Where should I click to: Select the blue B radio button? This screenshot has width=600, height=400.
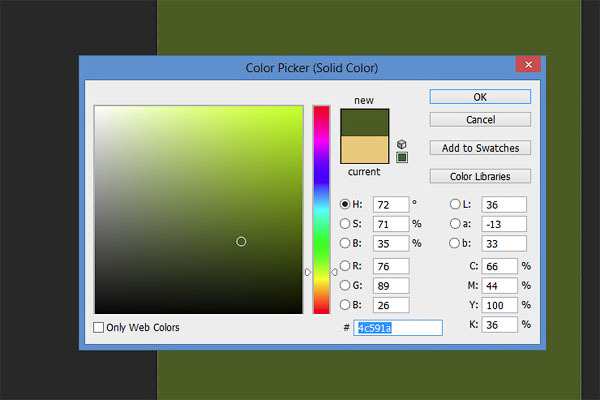(345, 305)
